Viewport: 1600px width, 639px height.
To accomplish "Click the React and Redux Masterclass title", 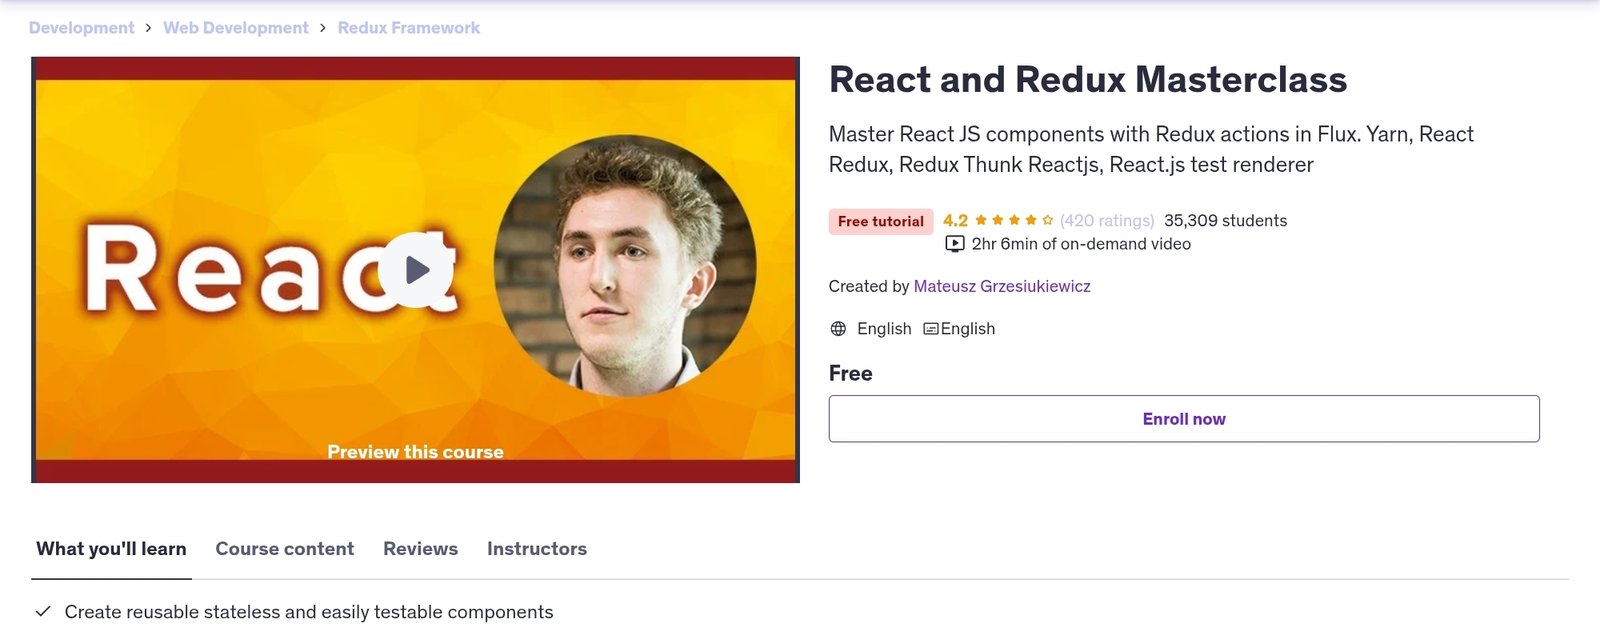I will (x=1088, y=80).
